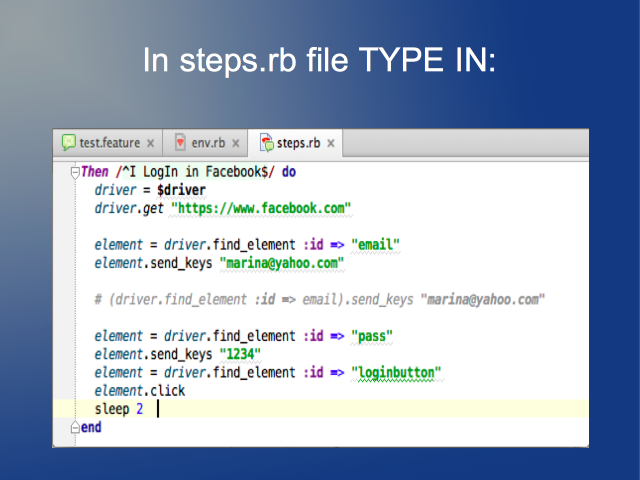Screen dimensions: 640x480
Task: Close the steps.rb tab
Action: coord(331,143)
